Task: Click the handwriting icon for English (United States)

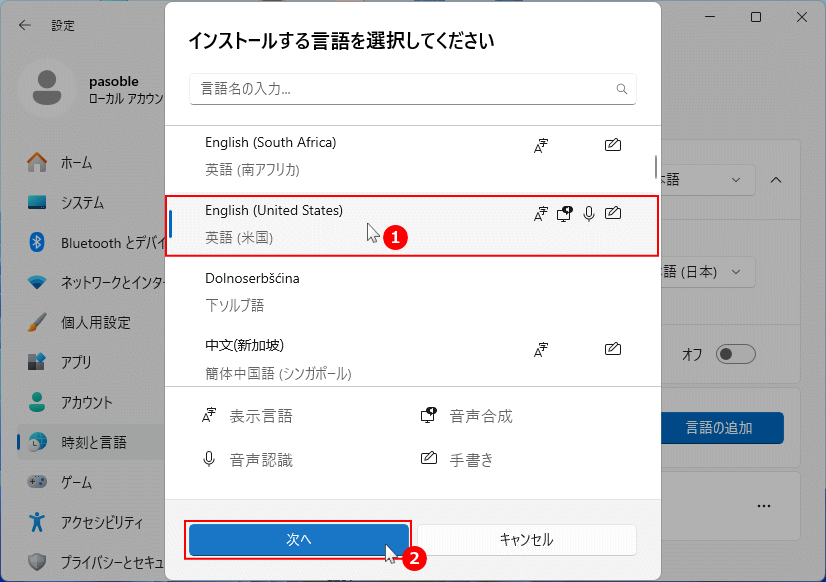Action: 613,213
